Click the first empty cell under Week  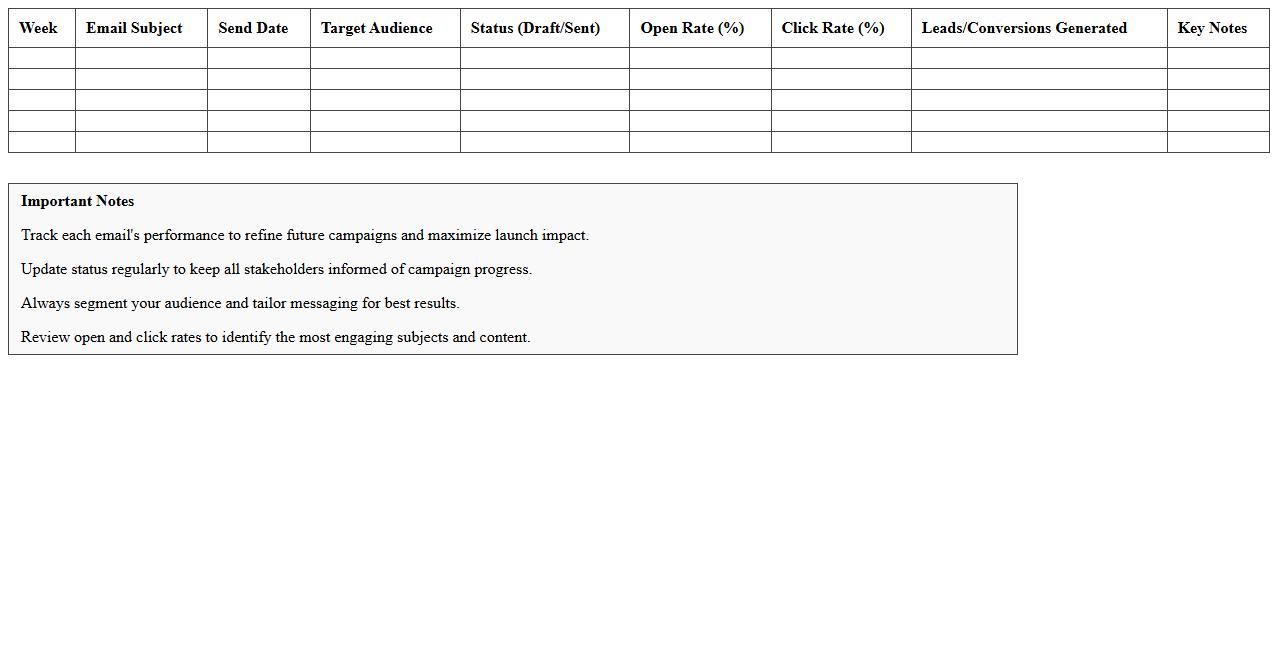41,58
